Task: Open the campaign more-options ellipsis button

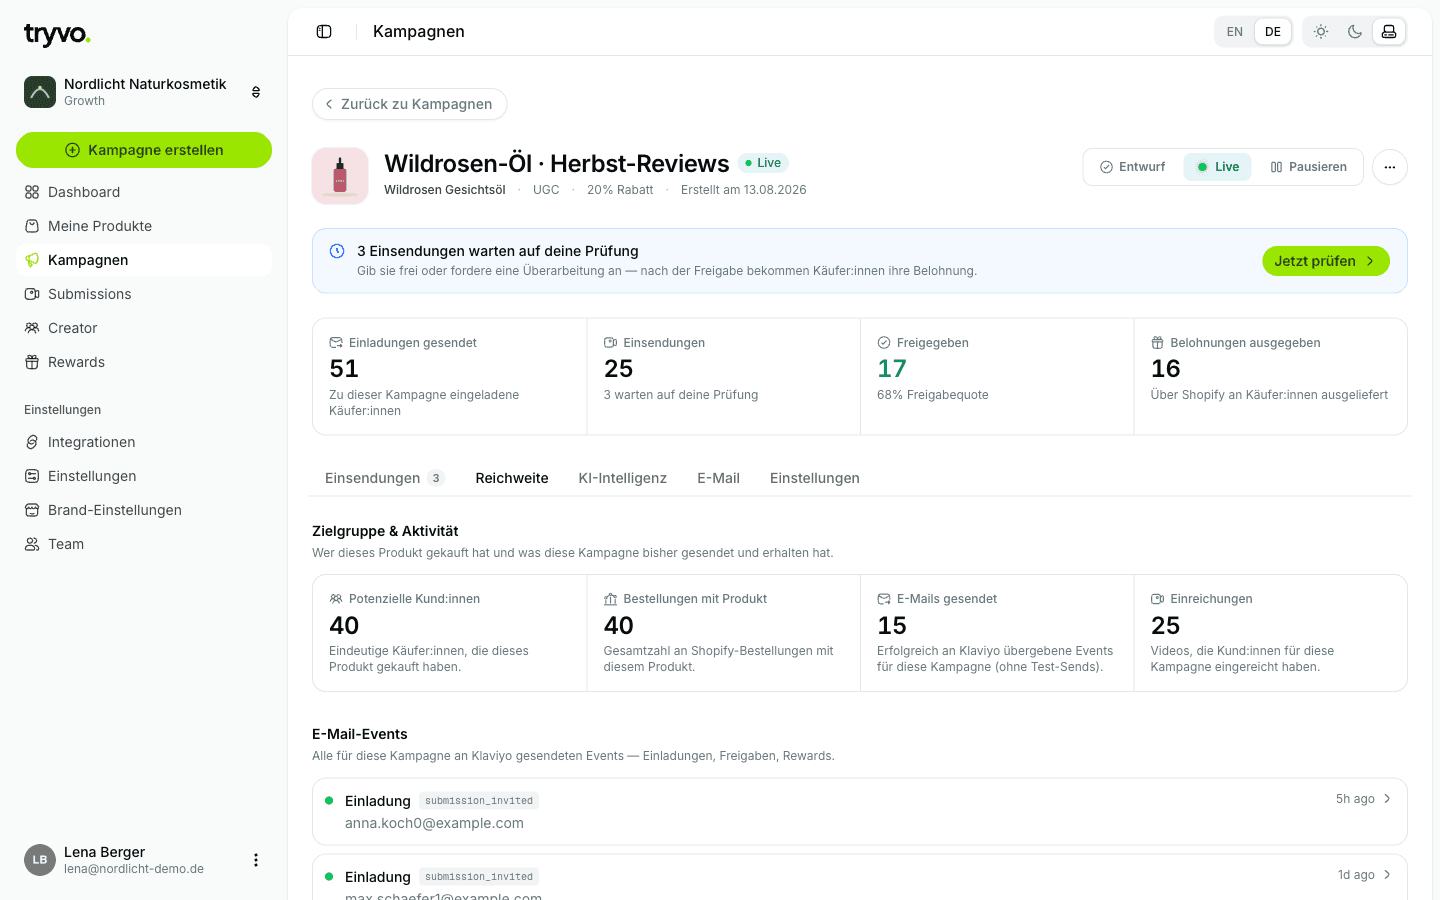Action: [1390, 167]
